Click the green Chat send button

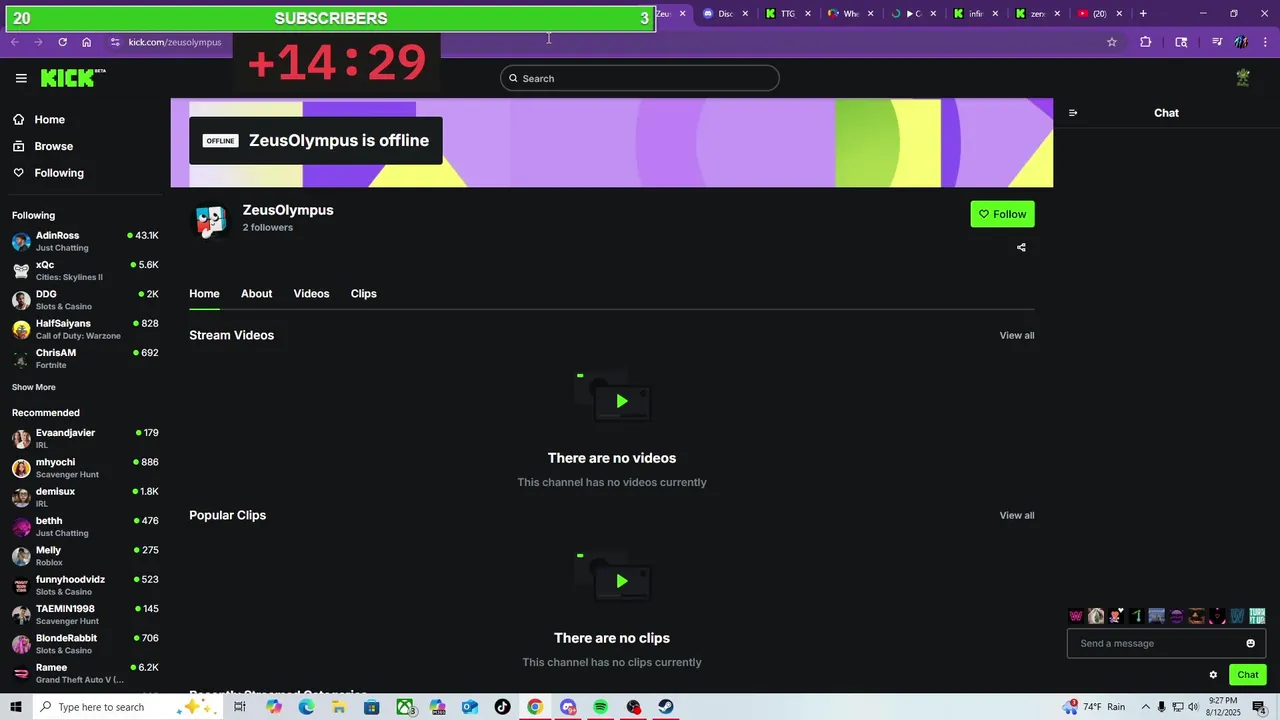[1248, 675]
